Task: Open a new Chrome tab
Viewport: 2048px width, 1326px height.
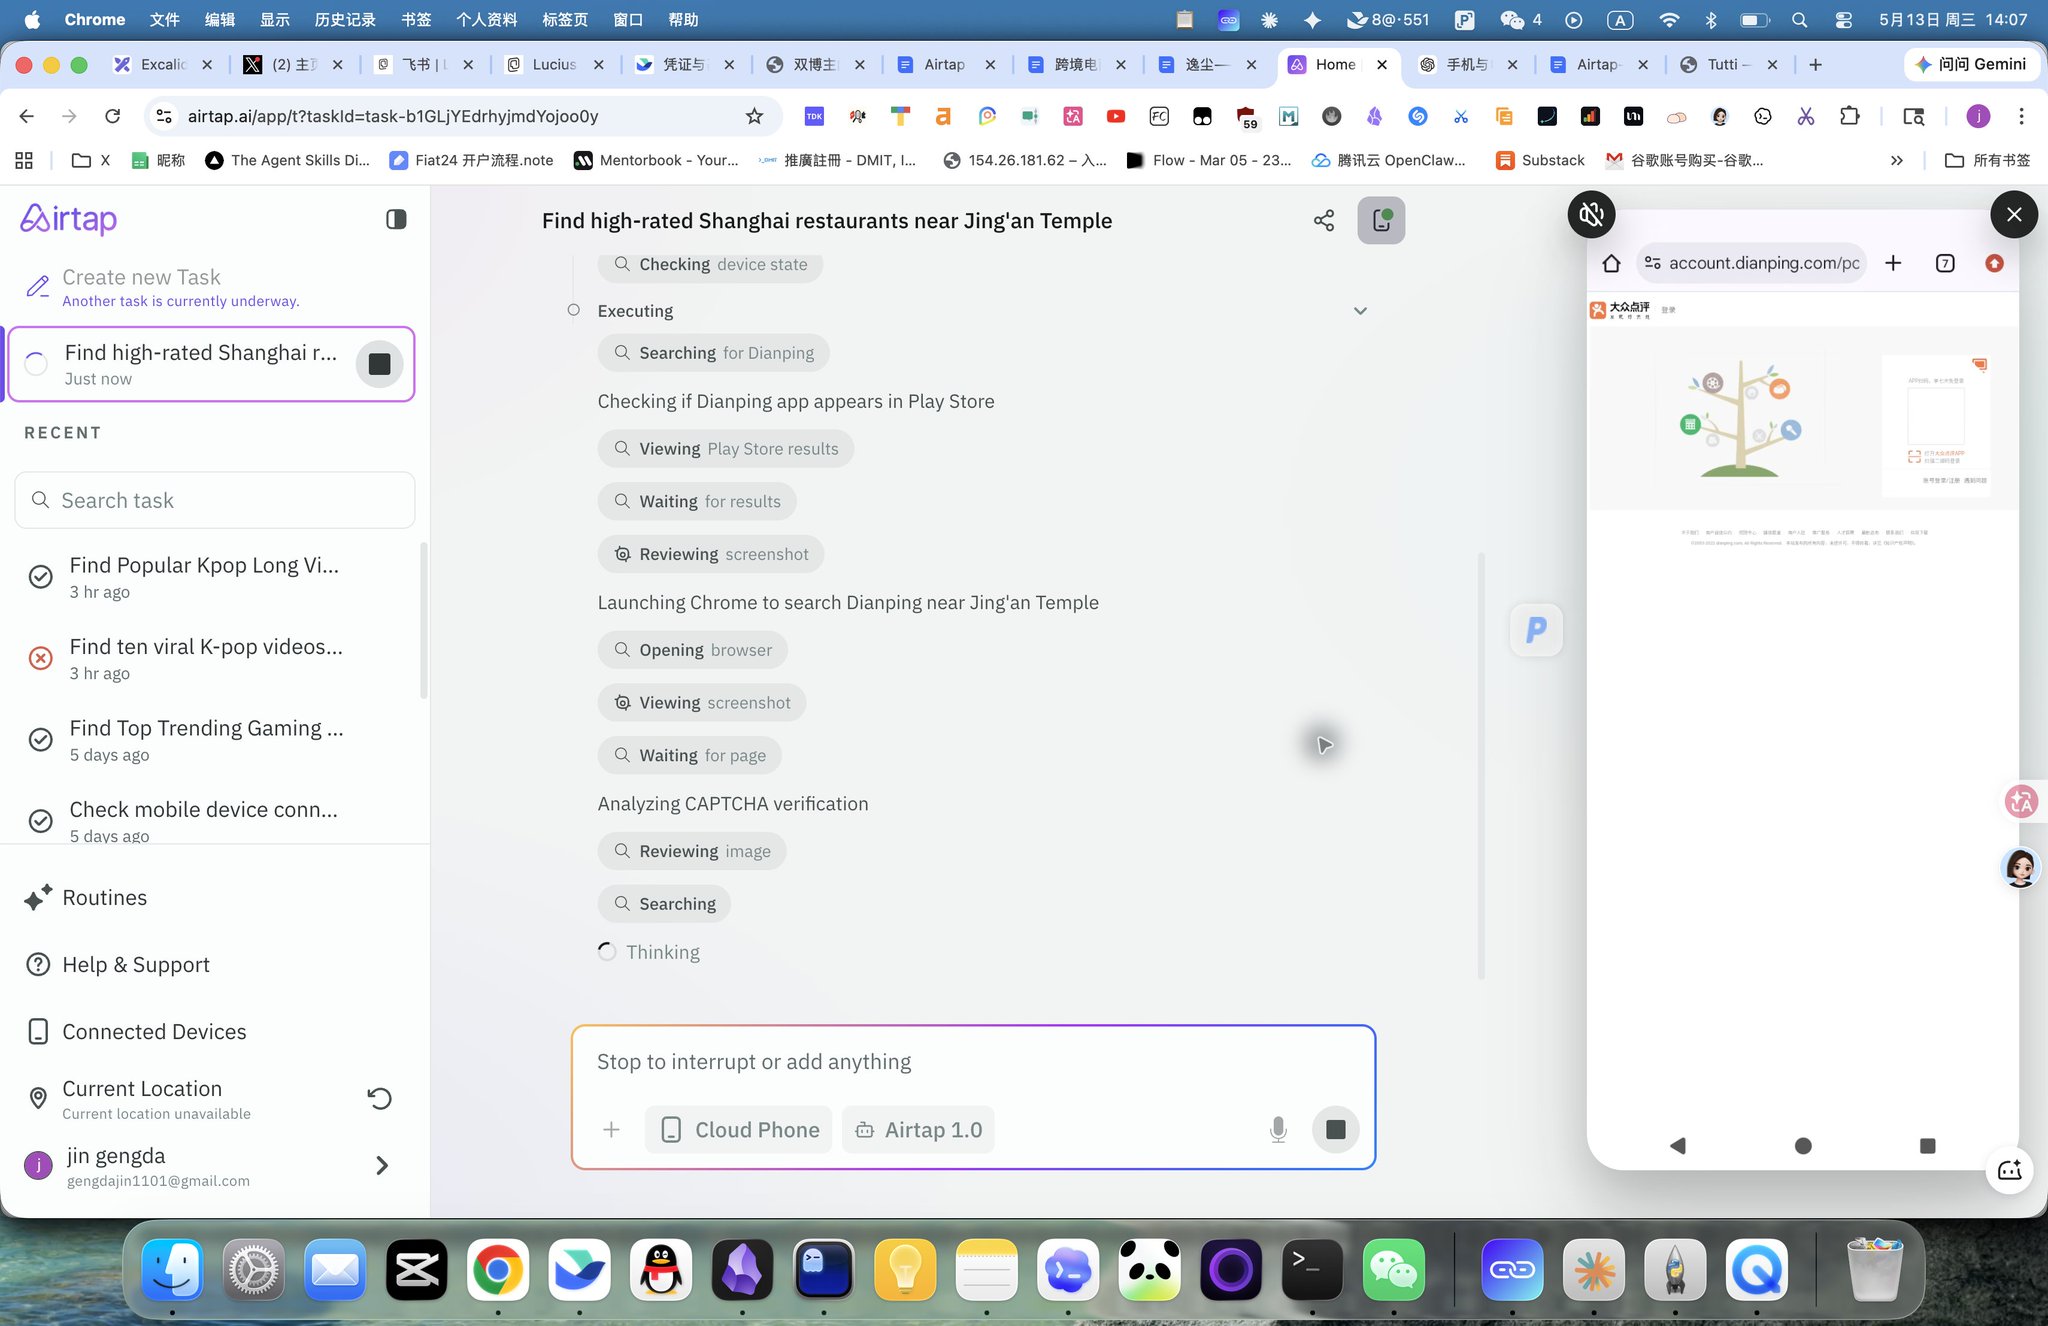Action: 1815,64
